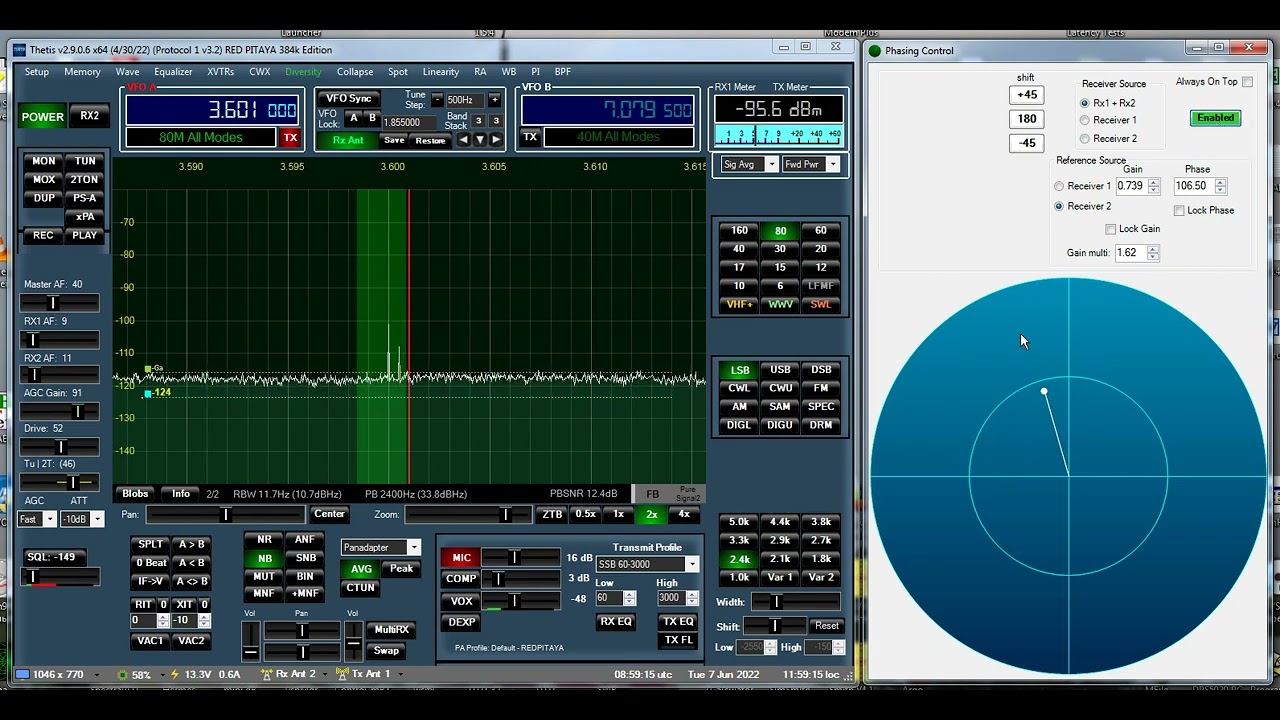
Task: Open the Diversity menu
Action: point(303,72)
